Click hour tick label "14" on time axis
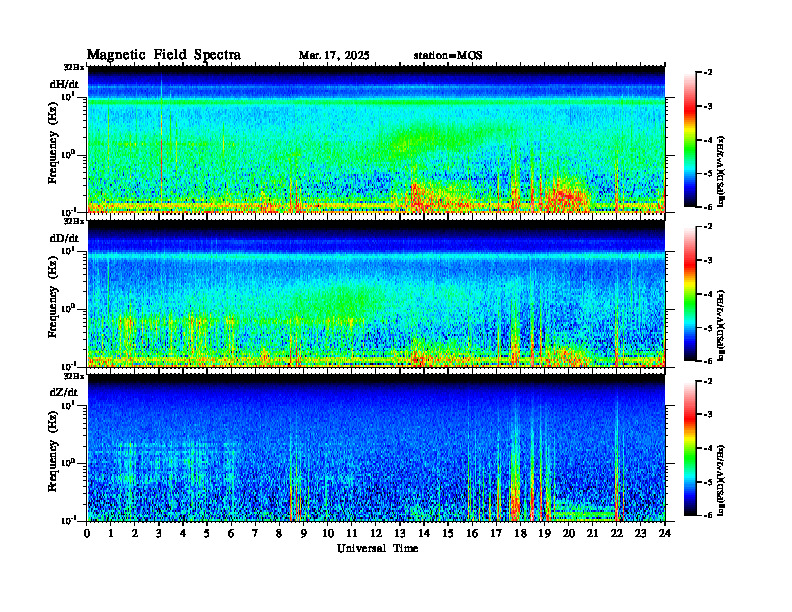The image size is (792, 612). tap(424, 533)
